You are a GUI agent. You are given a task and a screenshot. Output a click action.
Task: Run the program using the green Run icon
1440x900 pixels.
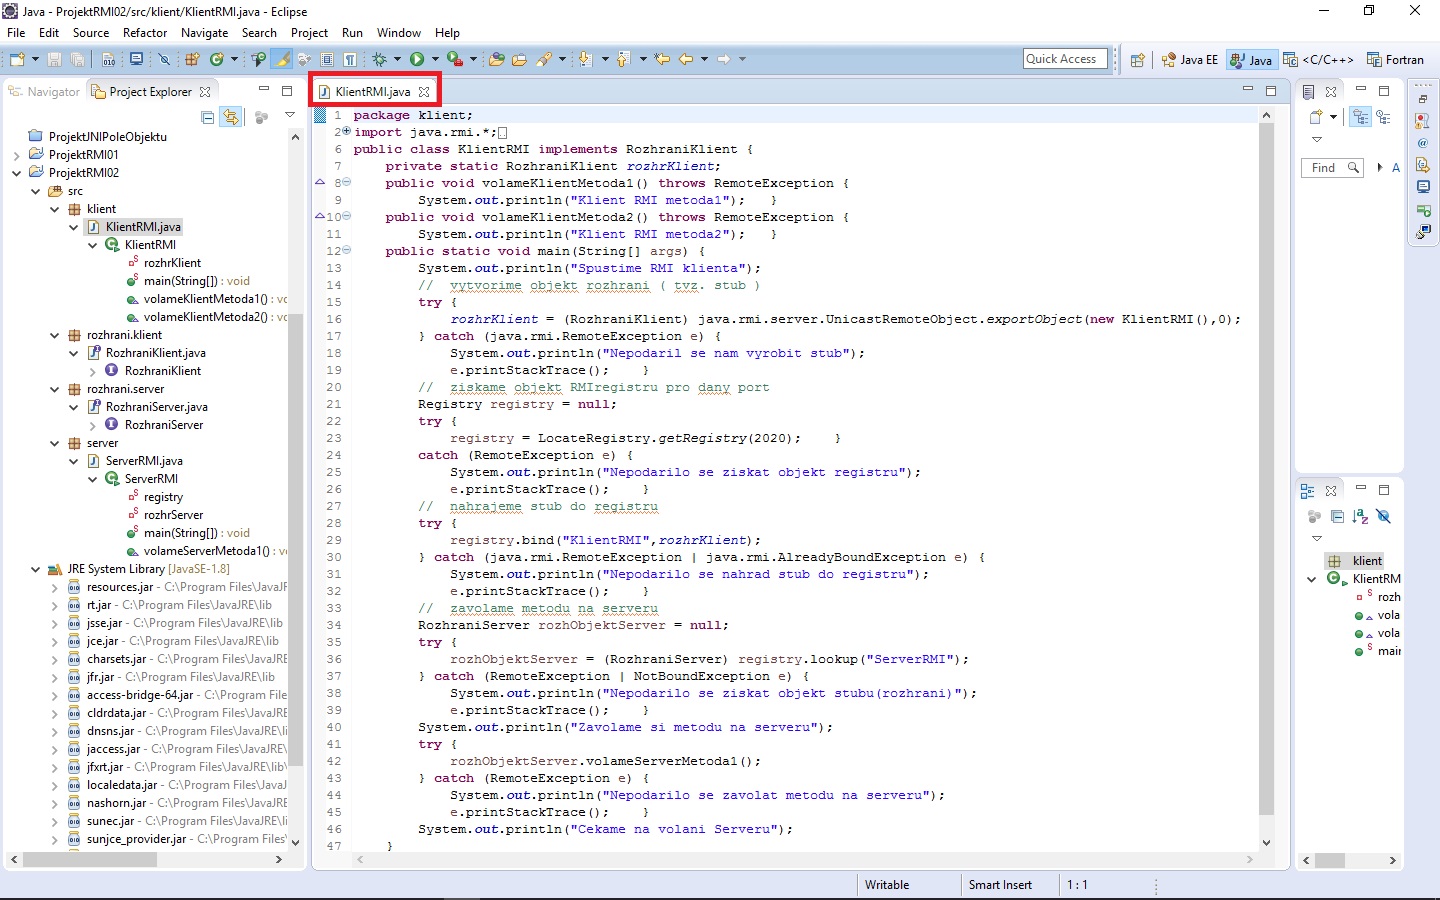pyautogui.click(x=416, y=59)
